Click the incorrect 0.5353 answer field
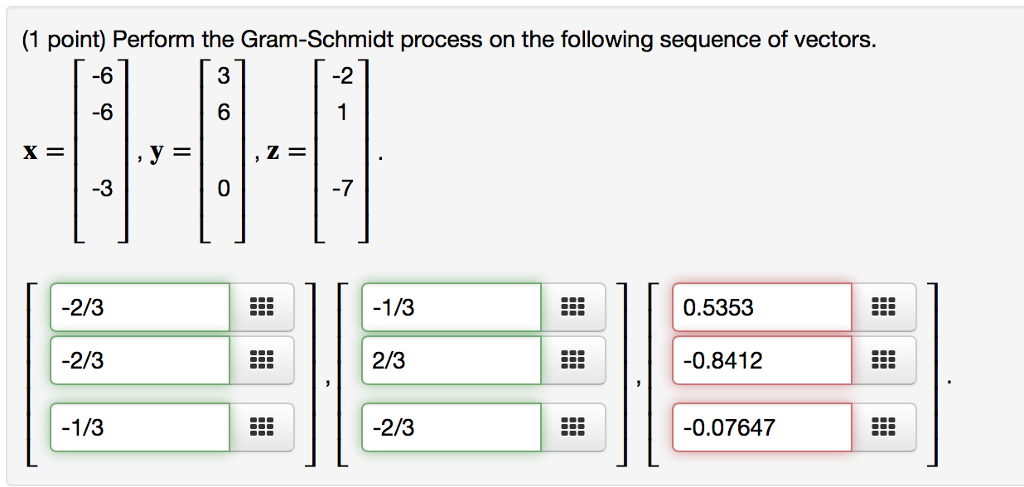This screenshot has height=487, width=1024. (763, 307)
